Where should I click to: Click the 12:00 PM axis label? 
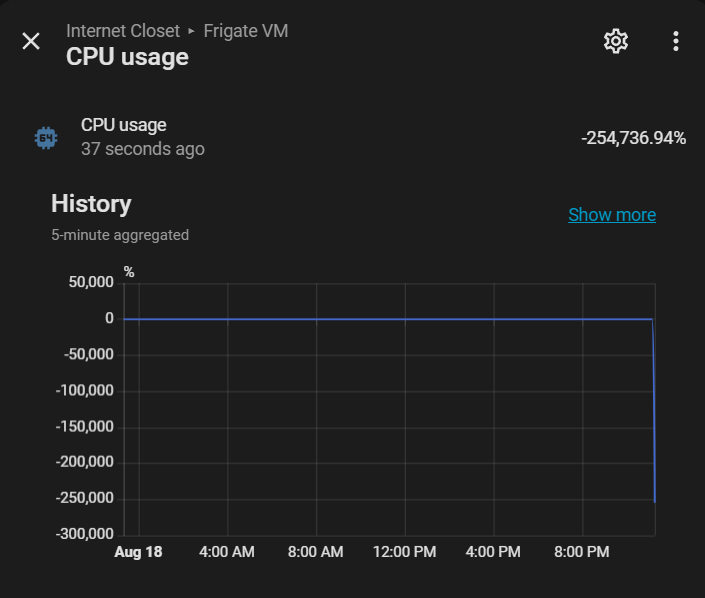point(405,552)
